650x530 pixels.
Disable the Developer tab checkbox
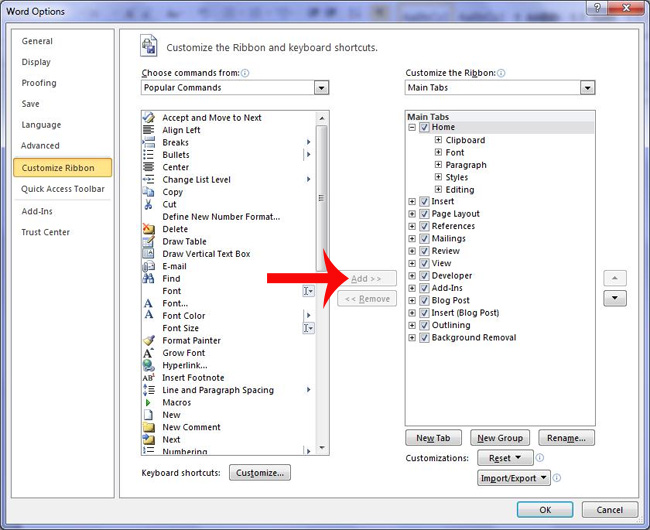424,276
